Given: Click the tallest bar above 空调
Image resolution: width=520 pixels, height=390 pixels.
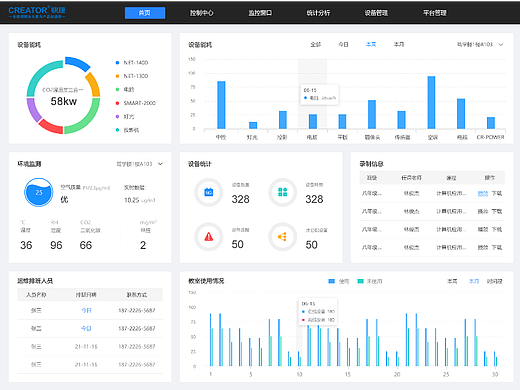Looking at the screenshot, I should click(x=431, y=102).
